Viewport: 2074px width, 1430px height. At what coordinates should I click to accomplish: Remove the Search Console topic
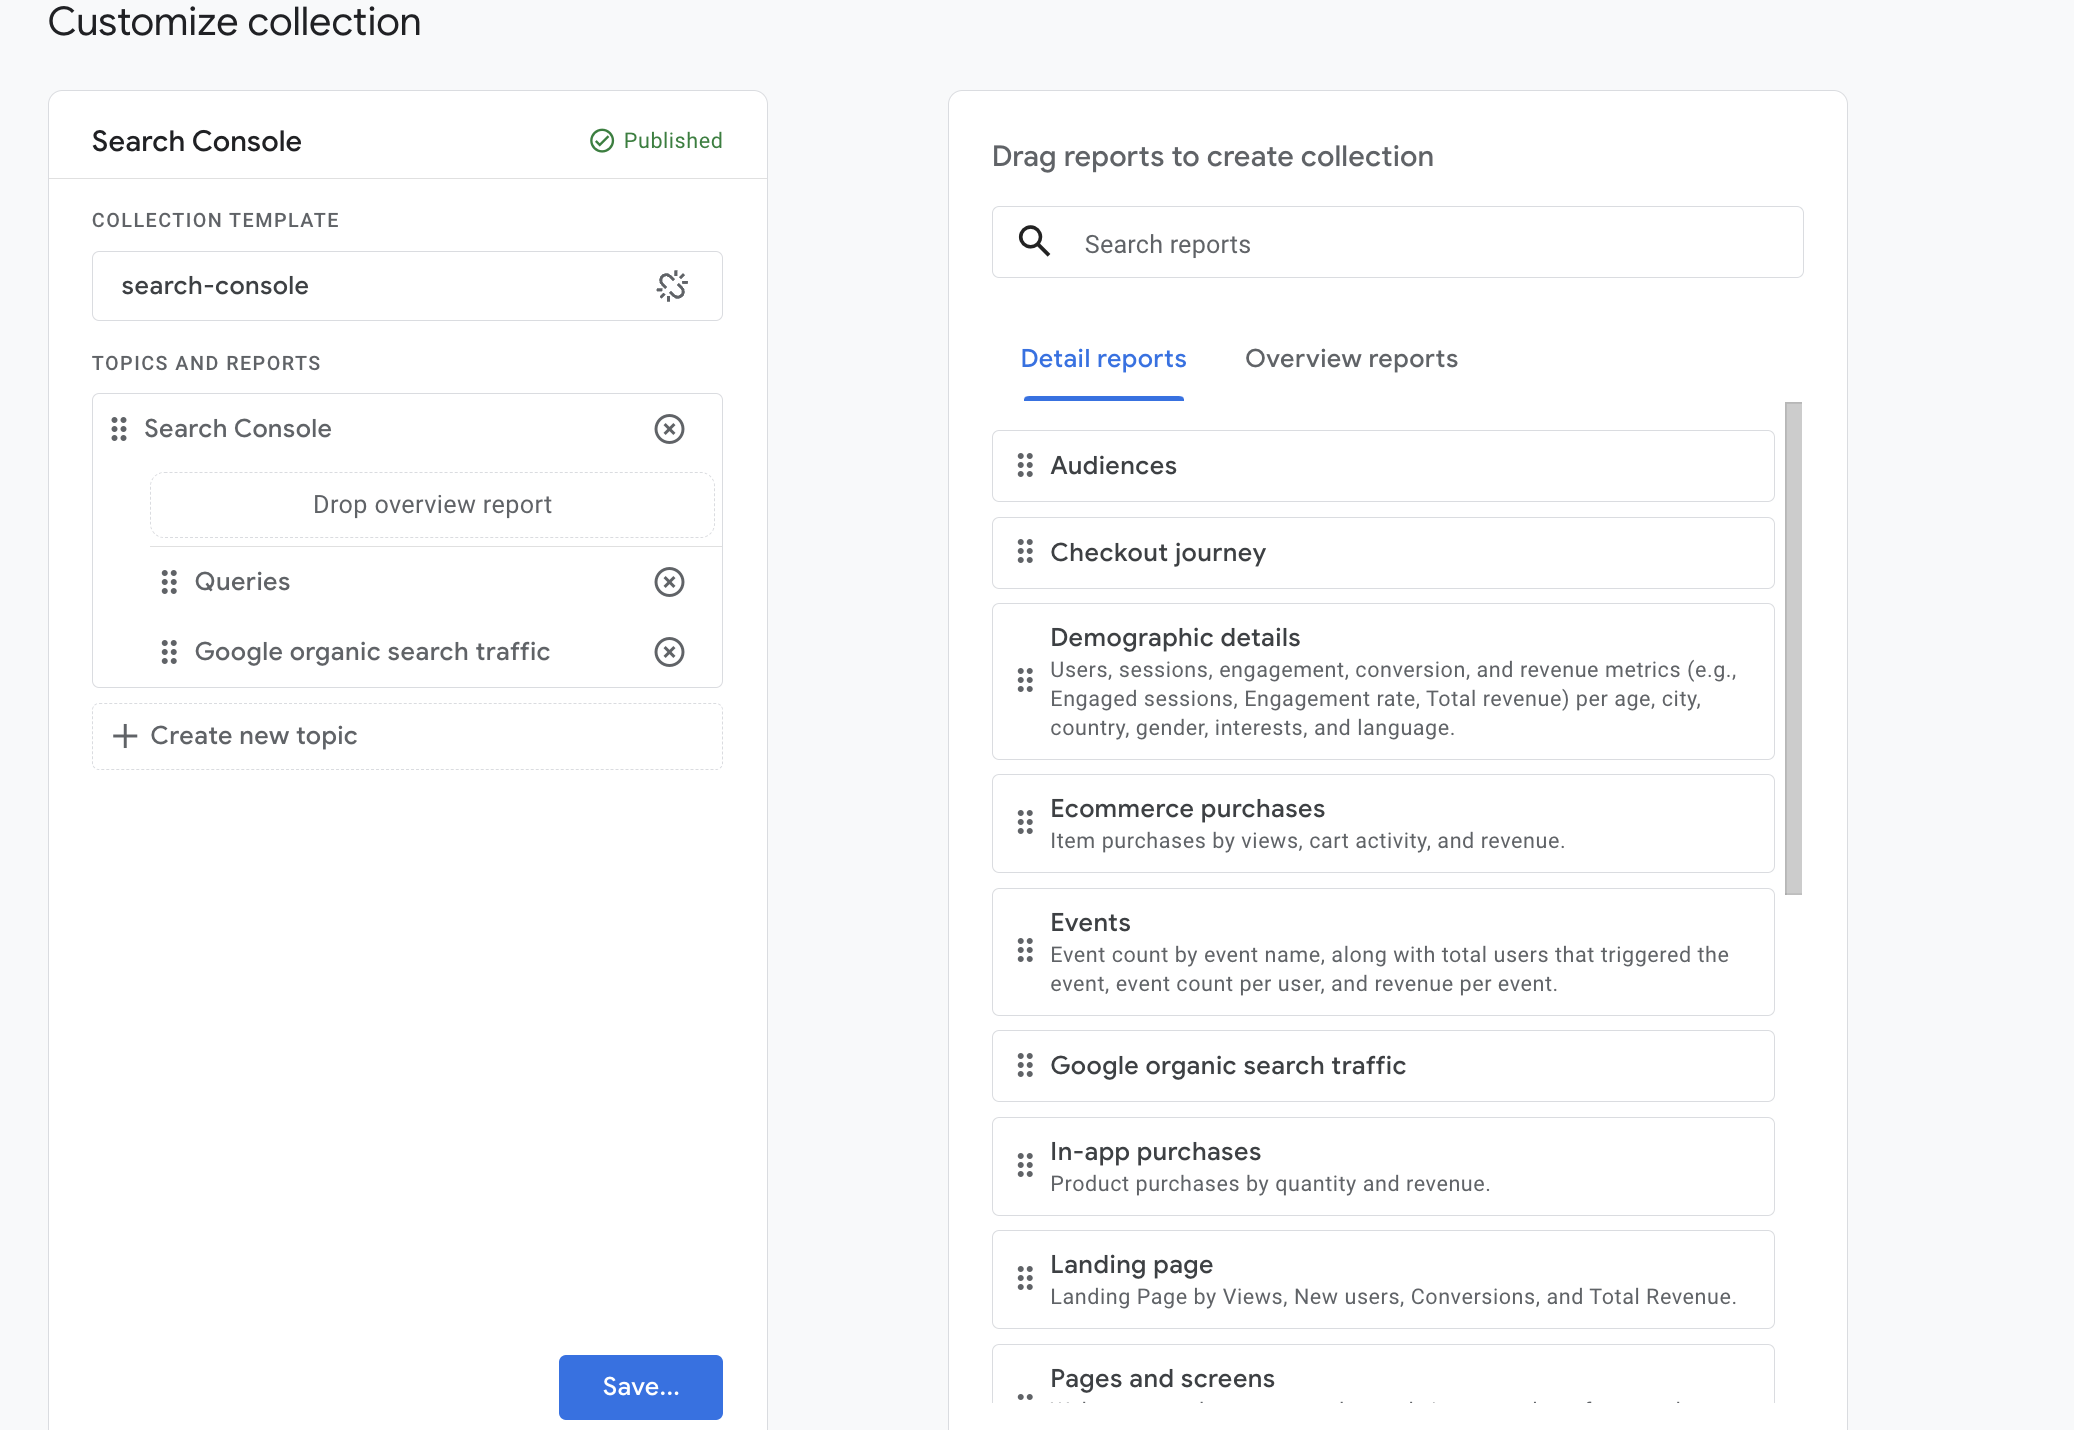coord(669,429)
